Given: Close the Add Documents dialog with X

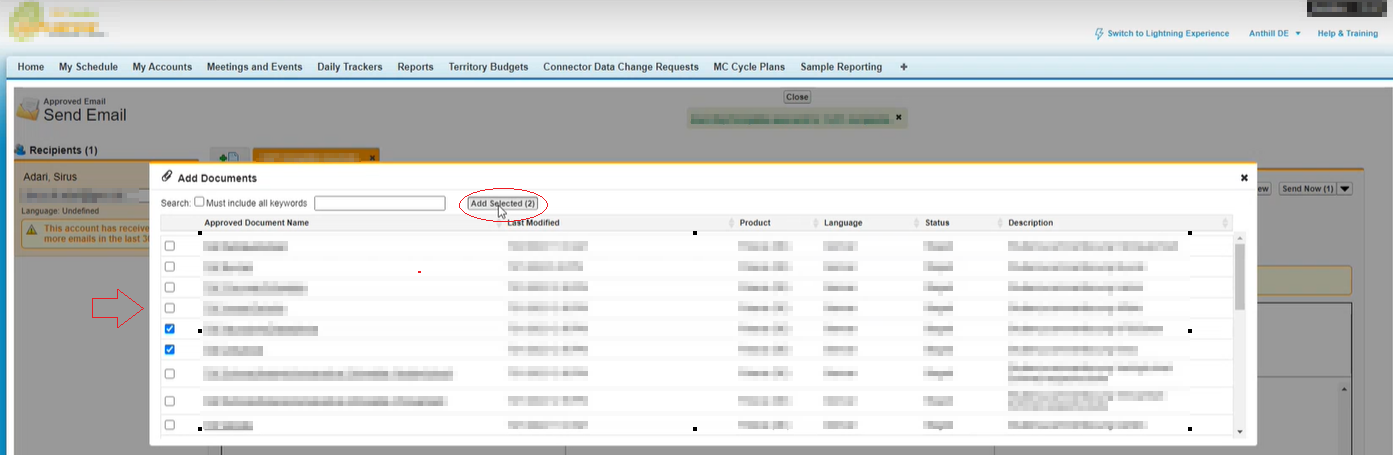Looking at the screenshot, I should (x=1244, y=178).
